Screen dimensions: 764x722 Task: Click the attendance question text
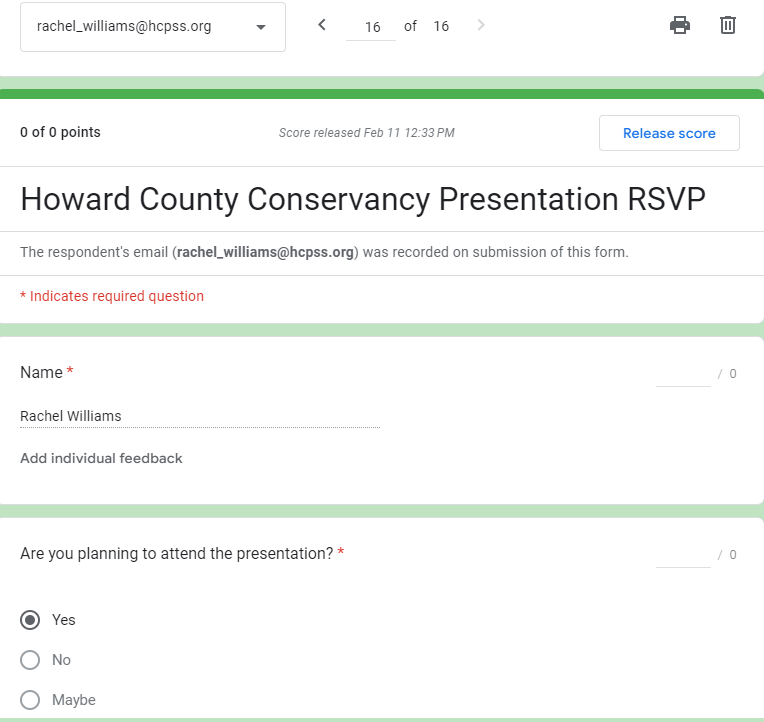click(176, 553)
